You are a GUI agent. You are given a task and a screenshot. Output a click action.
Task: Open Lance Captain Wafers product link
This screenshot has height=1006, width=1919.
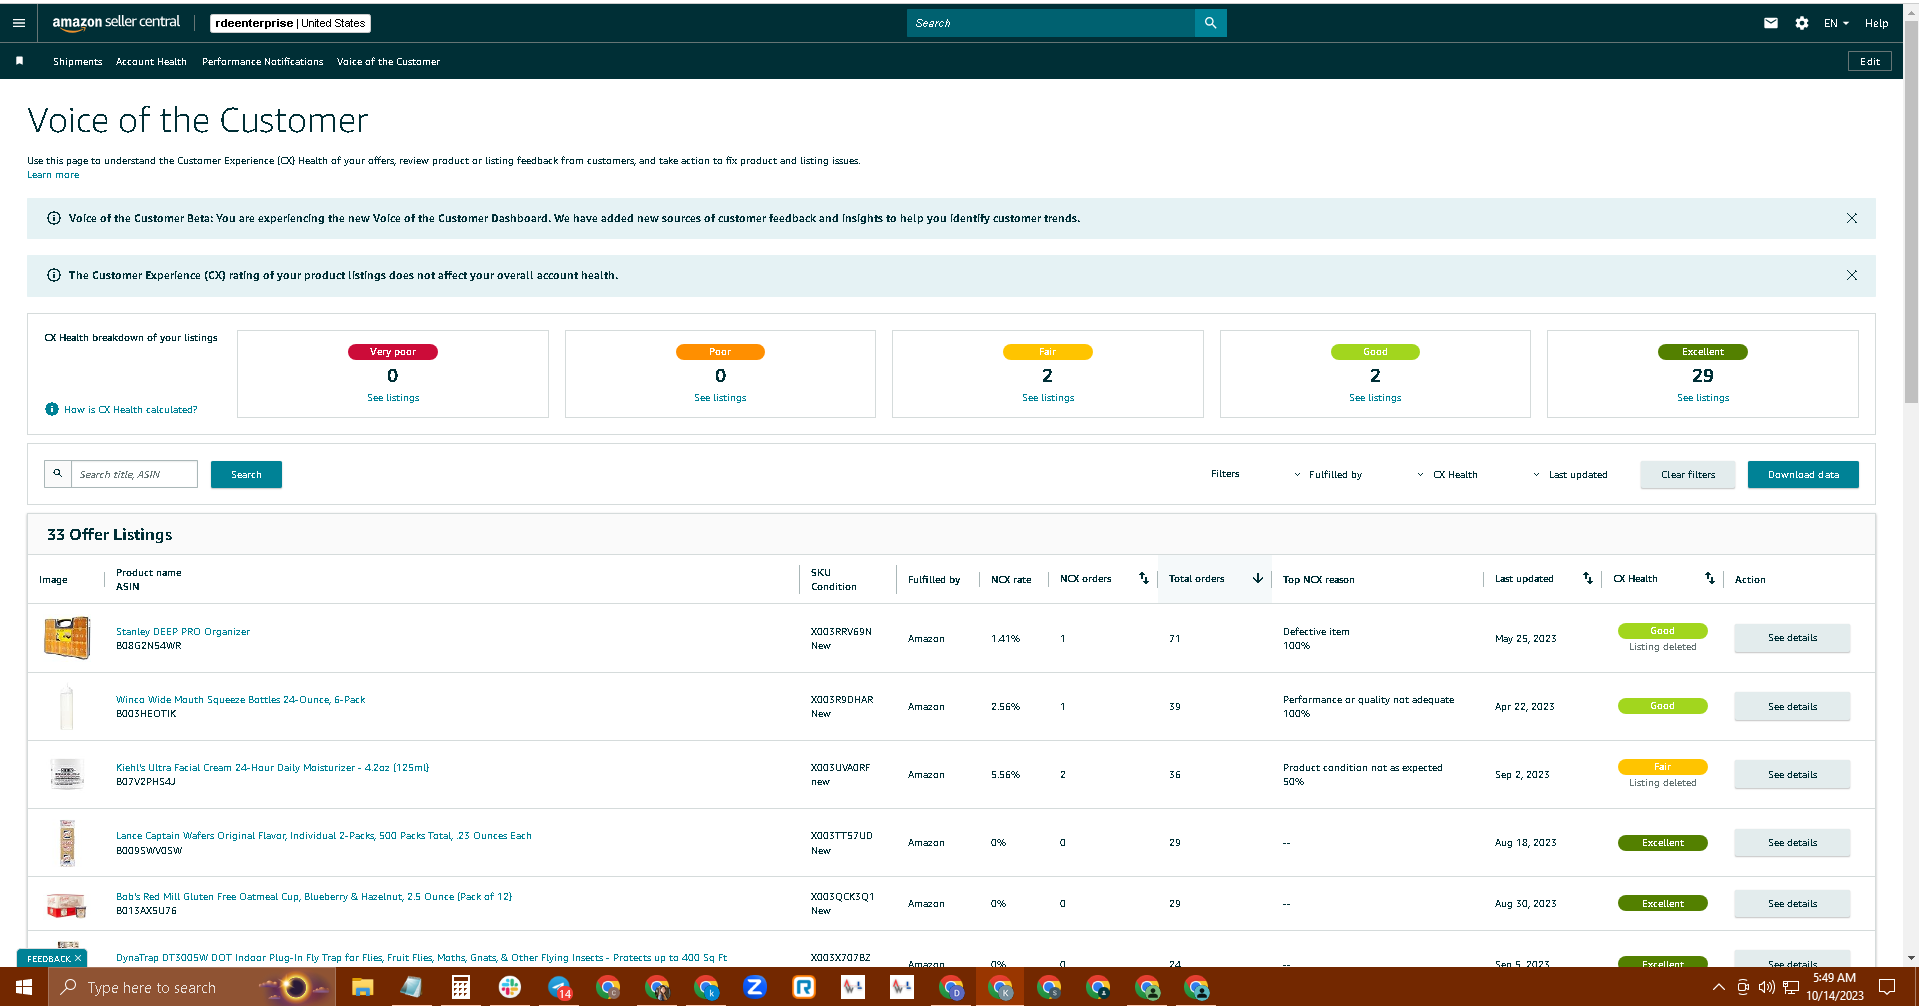tap(323, 836)
